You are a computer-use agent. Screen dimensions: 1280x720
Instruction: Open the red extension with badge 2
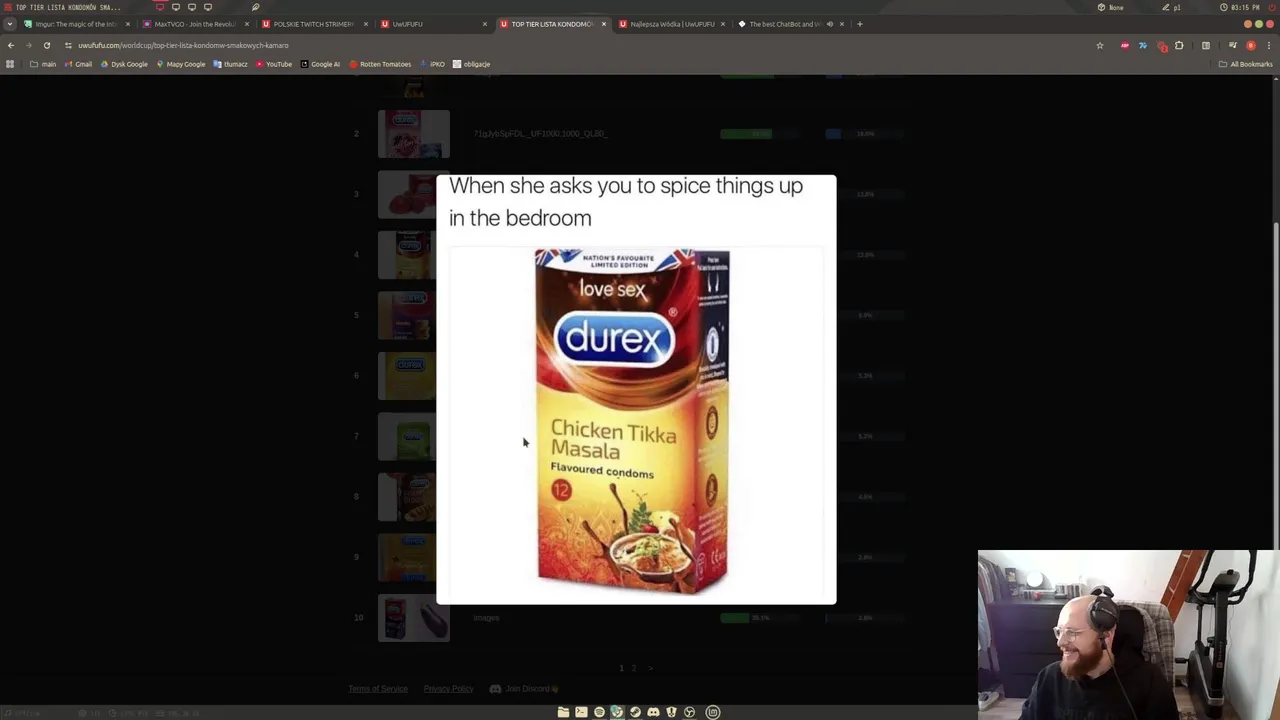coord(1161,45)
